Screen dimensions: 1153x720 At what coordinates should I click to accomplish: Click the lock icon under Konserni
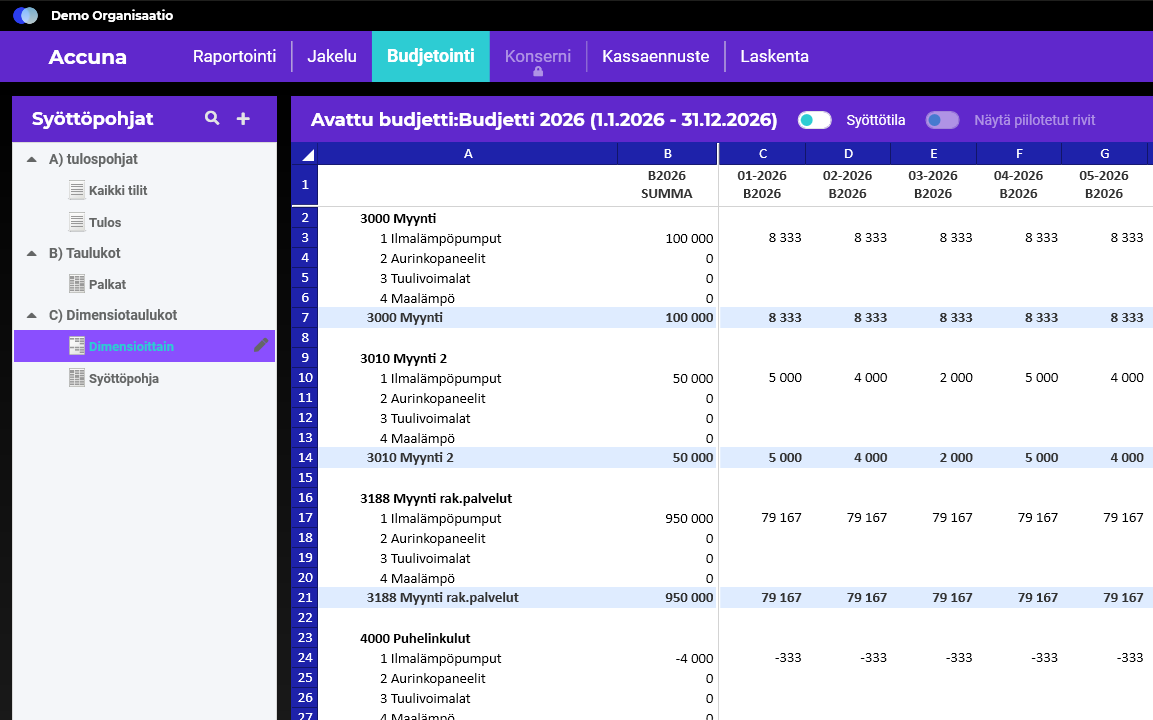(538, 71)
